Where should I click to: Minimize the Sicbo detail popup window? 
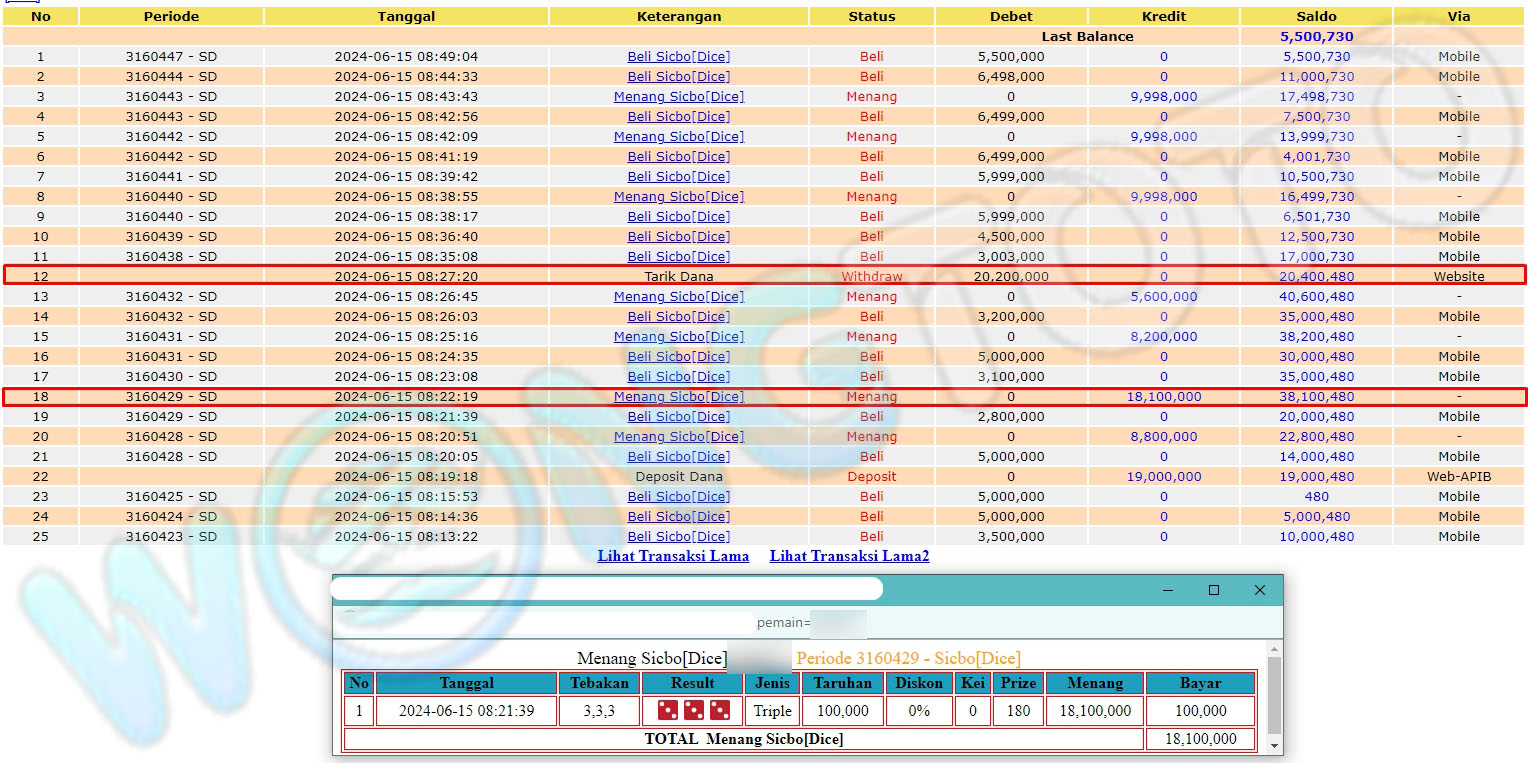(1168, 590)
